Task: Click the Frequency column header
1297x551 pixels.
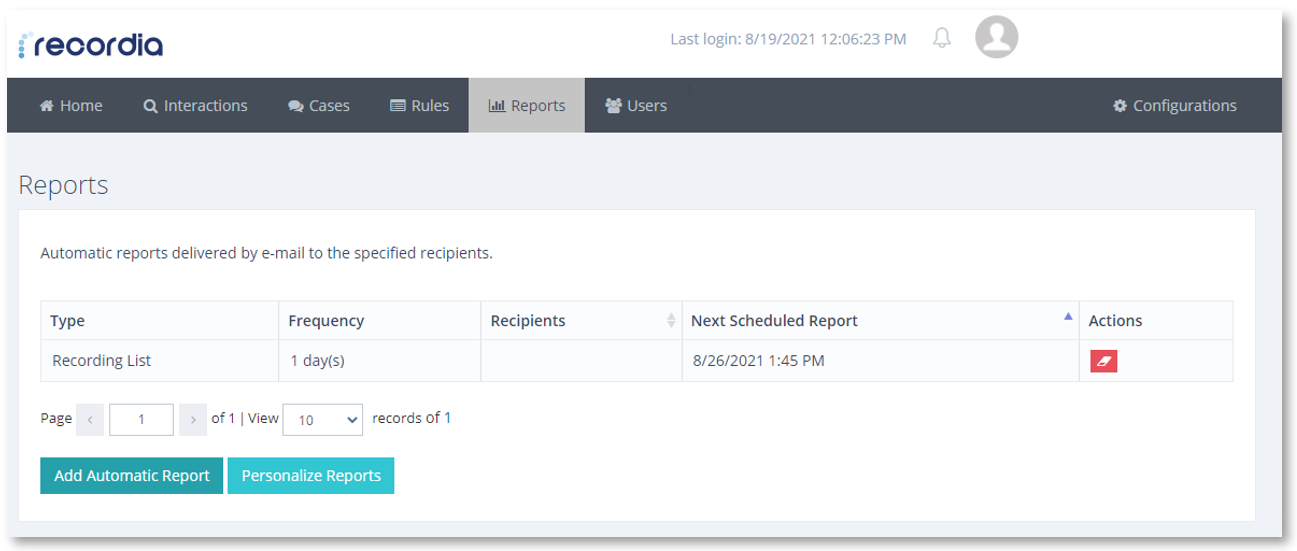Action: 379,321
